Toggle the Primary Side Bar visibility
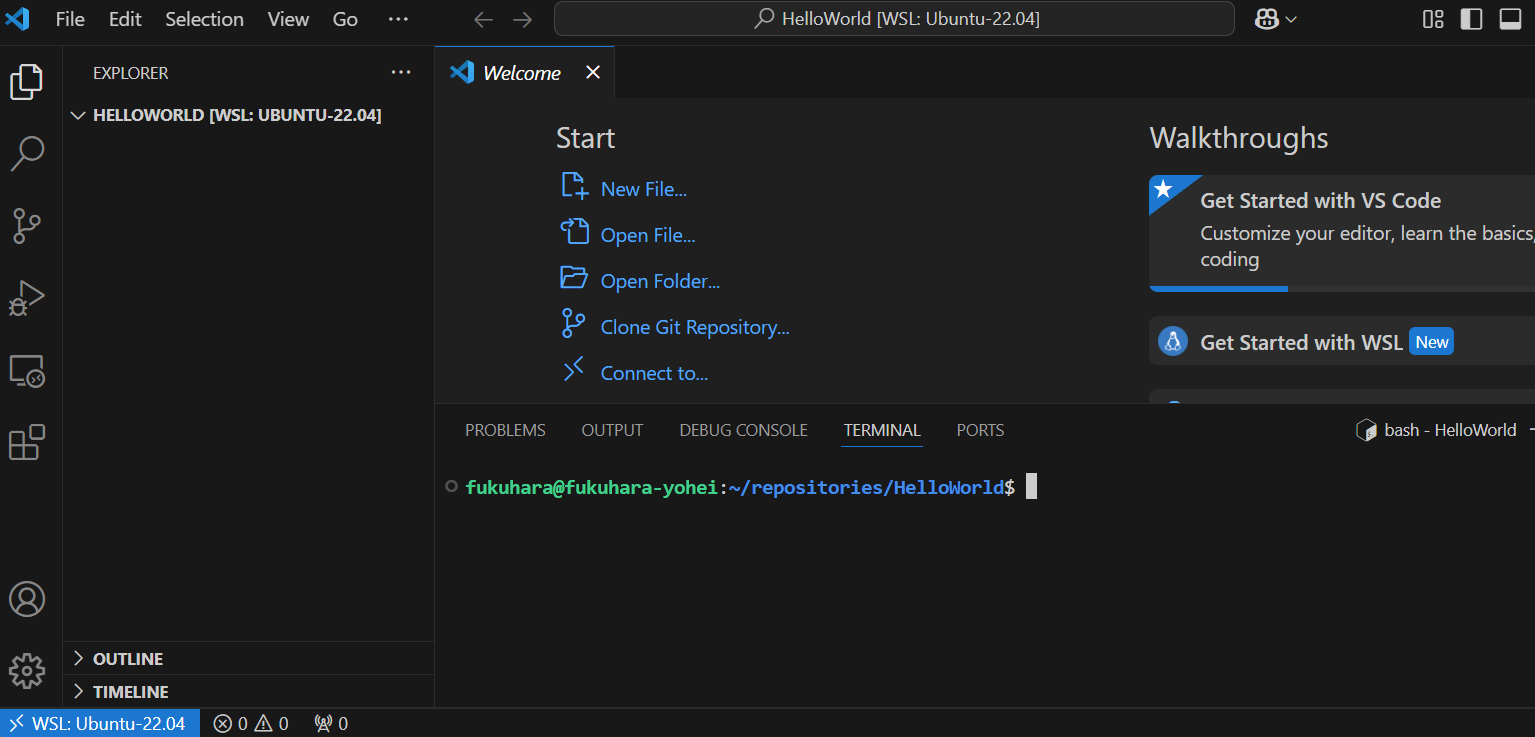Image resolution: width=1535 pixels, height=737 pixels. [1470, 19]
